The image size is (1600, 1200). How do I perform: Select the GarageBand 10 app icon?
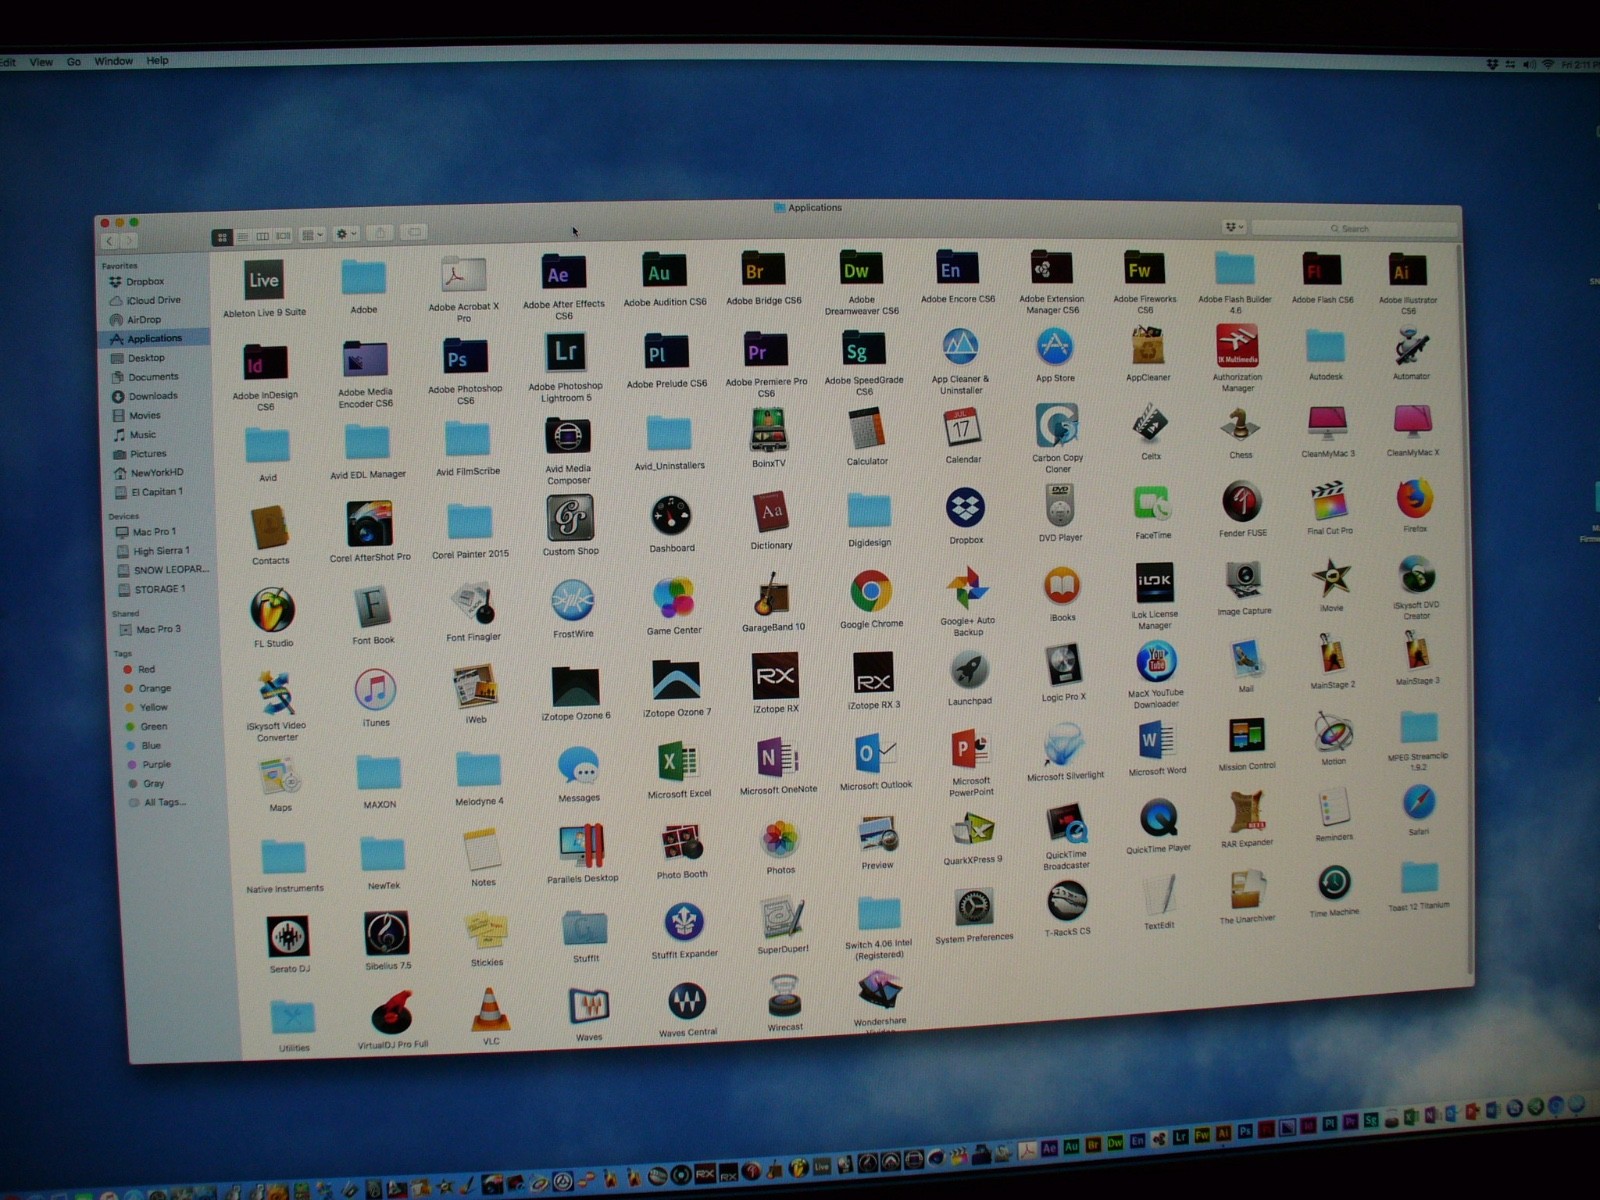point(771,595)
